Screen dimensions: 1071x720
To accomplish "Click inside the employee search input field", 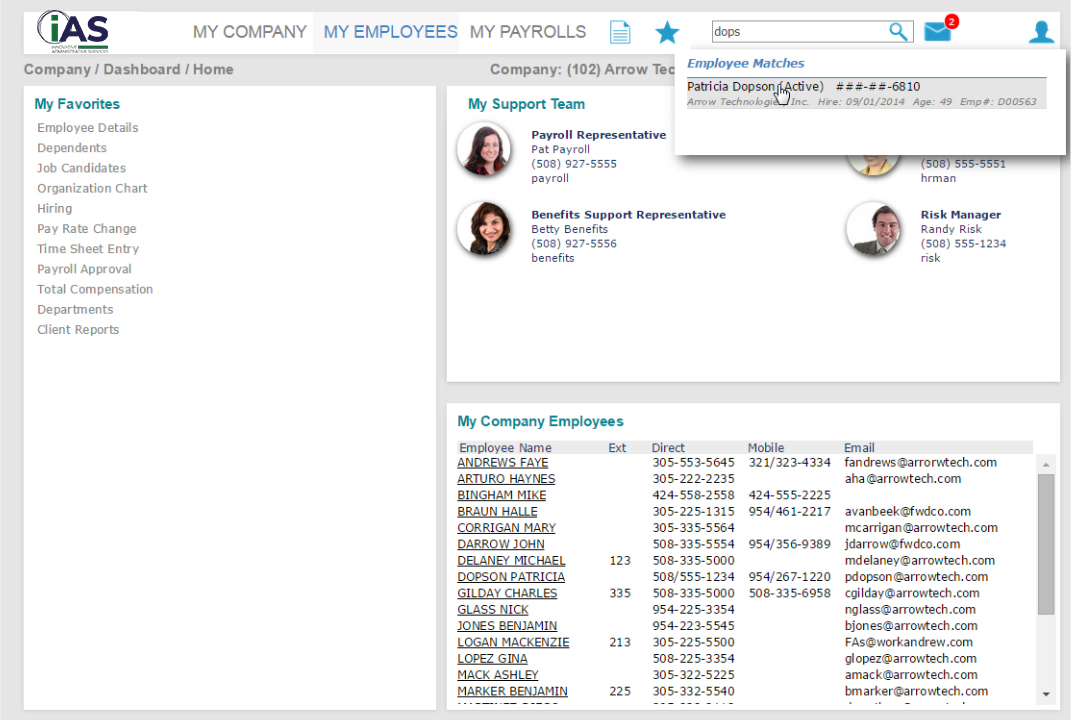I will pos(800,31).
